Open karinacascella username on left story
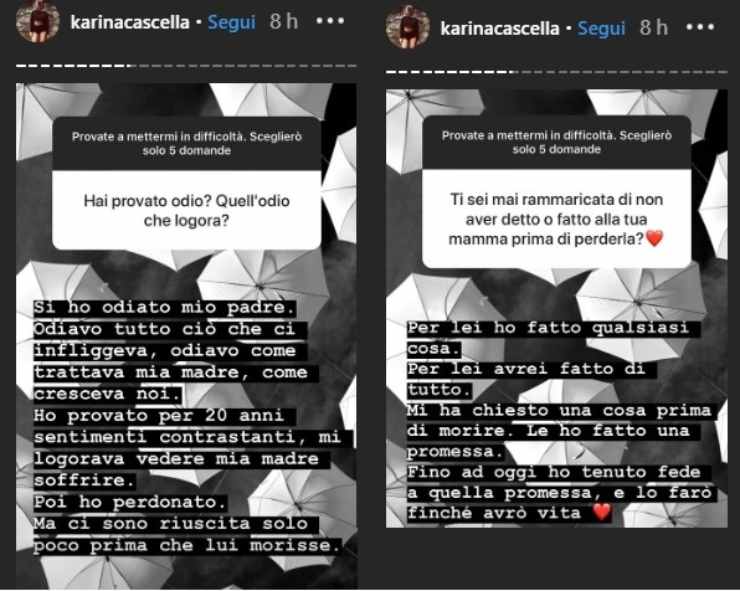The width and height of the screenshot is (740, 591). [x=130, y=22]
